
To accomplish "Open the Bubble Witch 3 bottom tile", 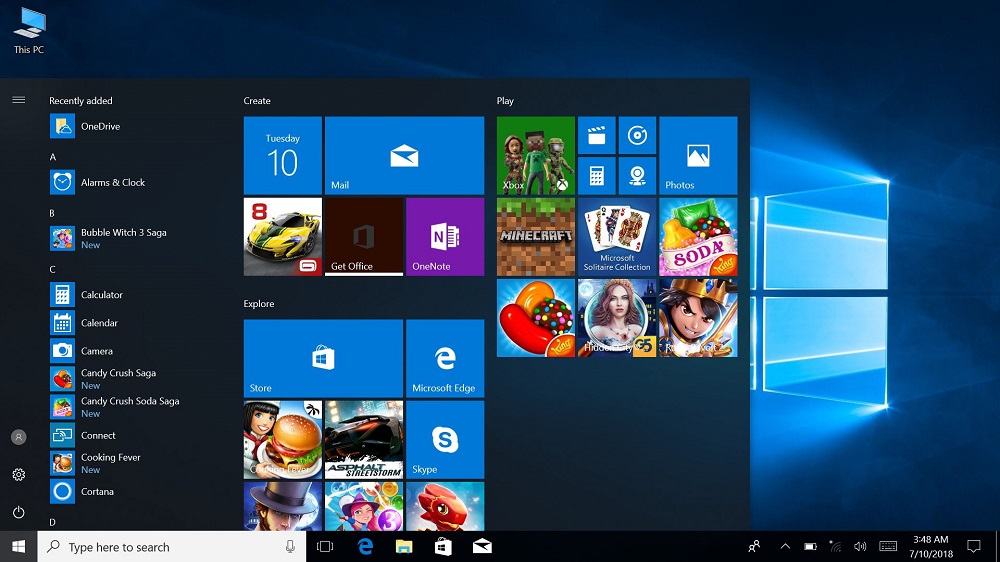I will [364, 507].
